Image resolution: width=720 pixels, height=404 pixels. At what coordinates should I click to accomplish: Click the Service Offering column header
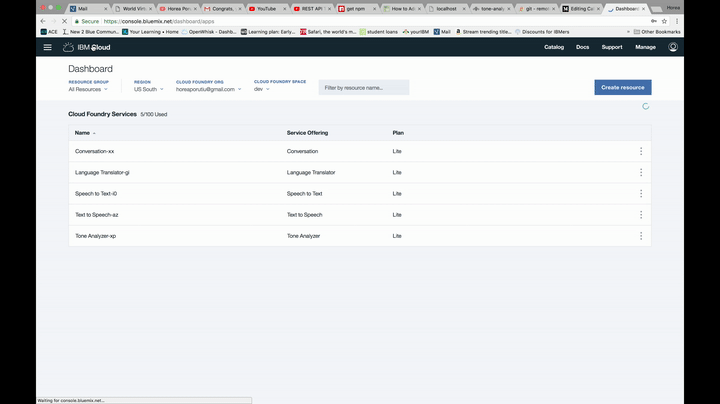[307, 133]
